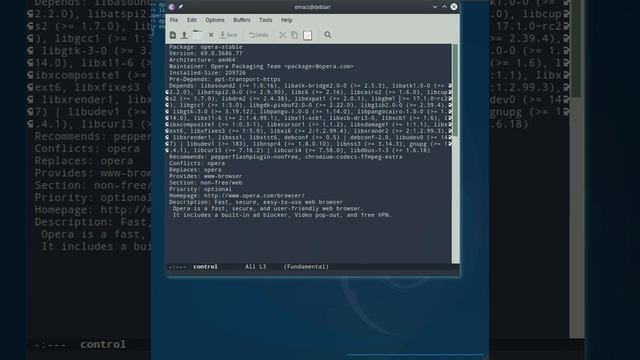Close the emacs@debian window
This screenshot has width=640, height=360.
454,7
